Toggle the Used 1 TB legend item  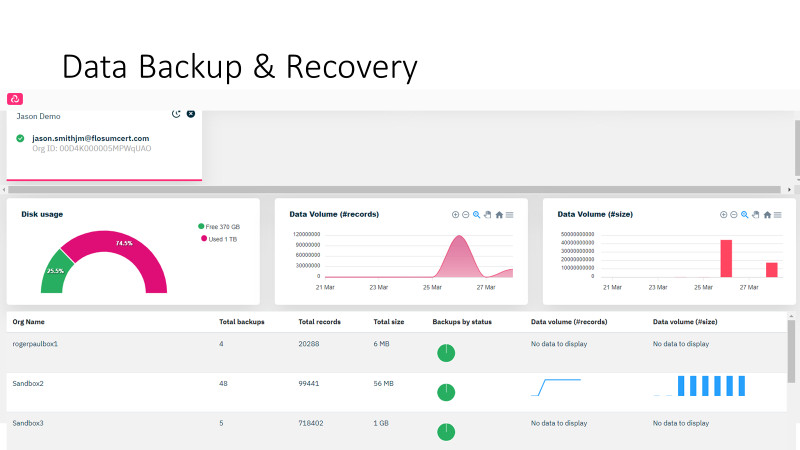click(219, 239)
